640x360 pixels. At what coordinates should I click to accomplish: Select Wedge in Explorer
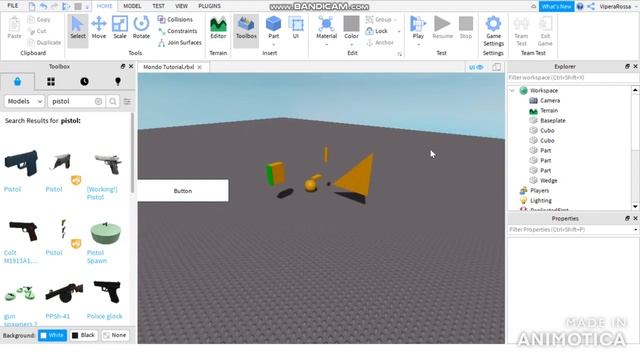(549, 180)
